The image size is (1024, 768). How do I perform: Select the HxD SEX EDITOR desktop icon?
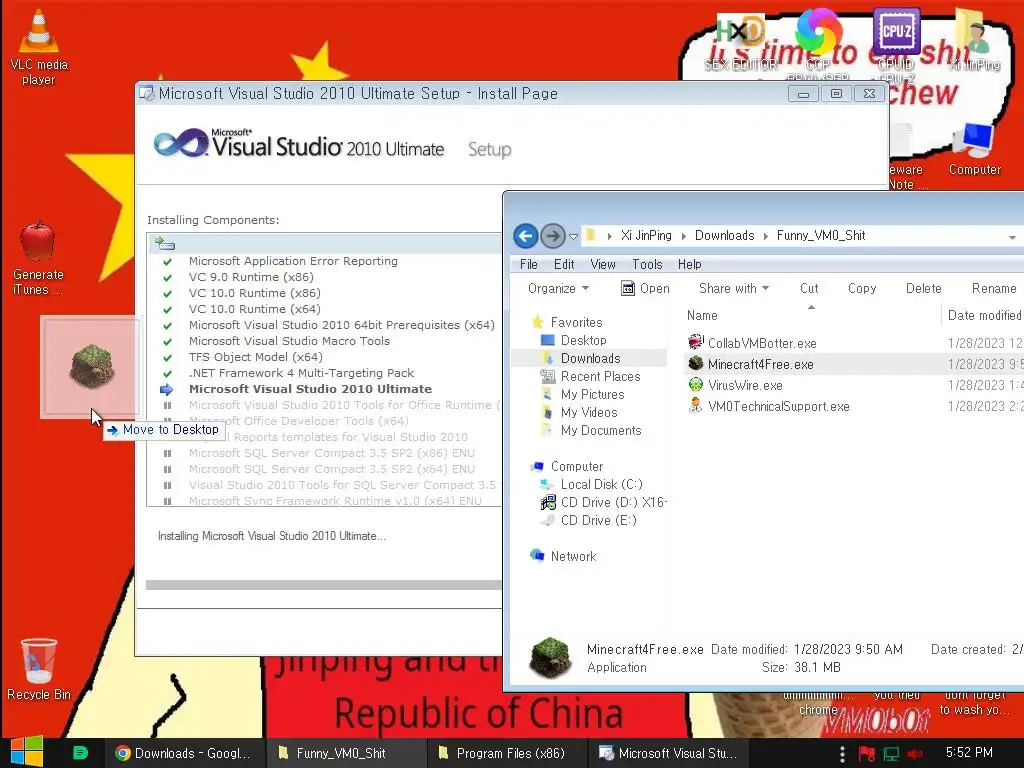tap(741, 41)
